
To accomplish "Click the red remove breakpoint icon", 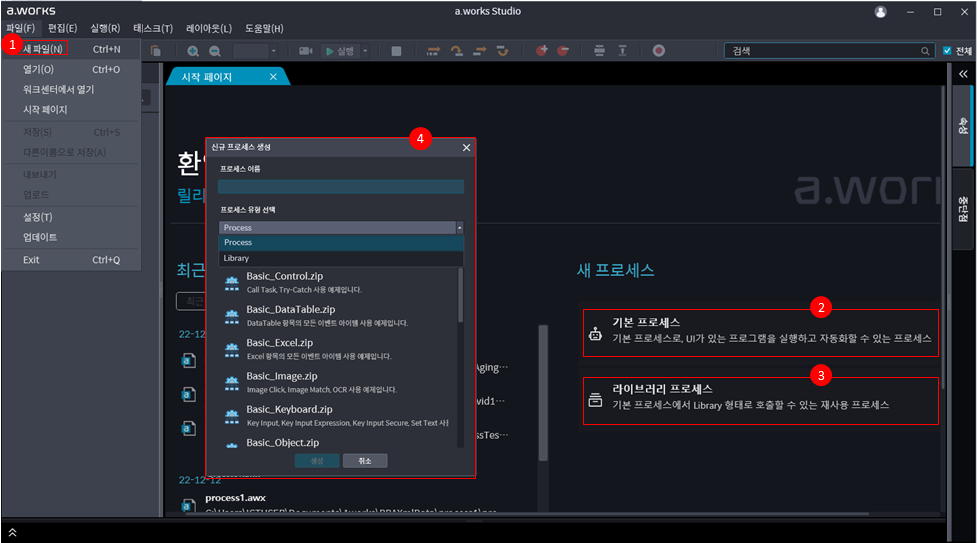I will tap(563, 51).
